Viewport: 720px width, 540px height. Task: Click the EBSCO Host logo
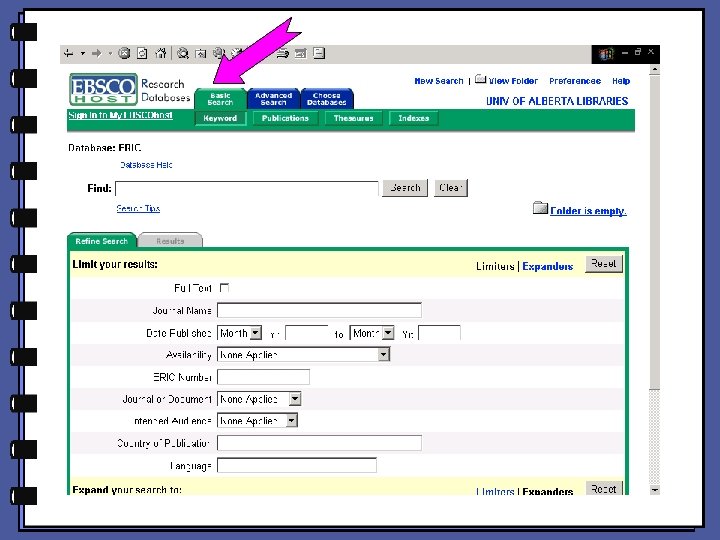[104, 90]
